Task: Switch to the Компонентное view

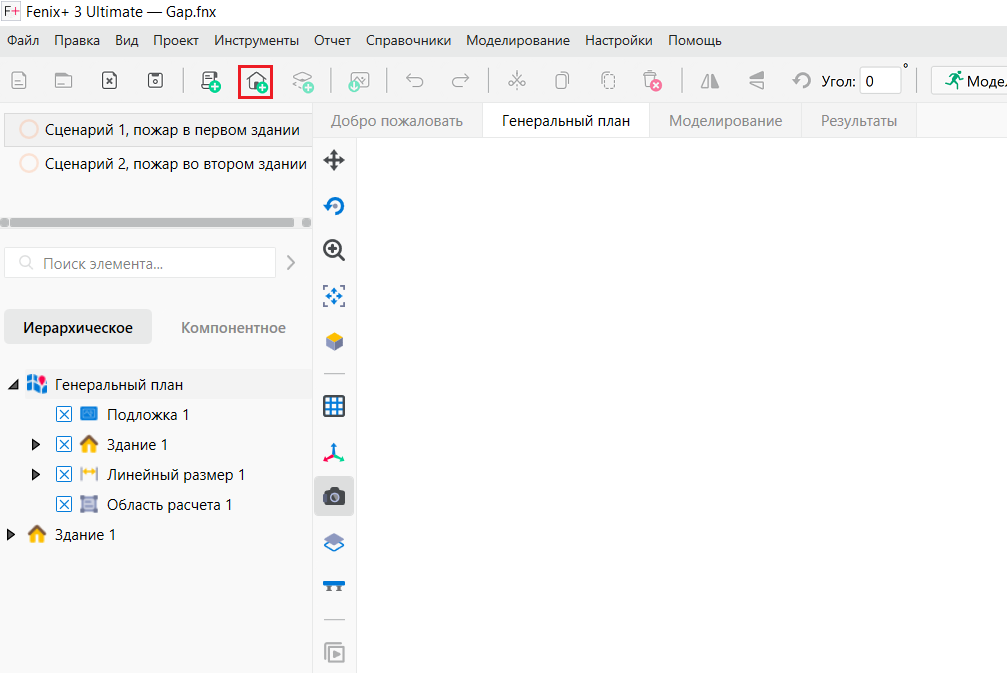Action: [x=233, y=328]
